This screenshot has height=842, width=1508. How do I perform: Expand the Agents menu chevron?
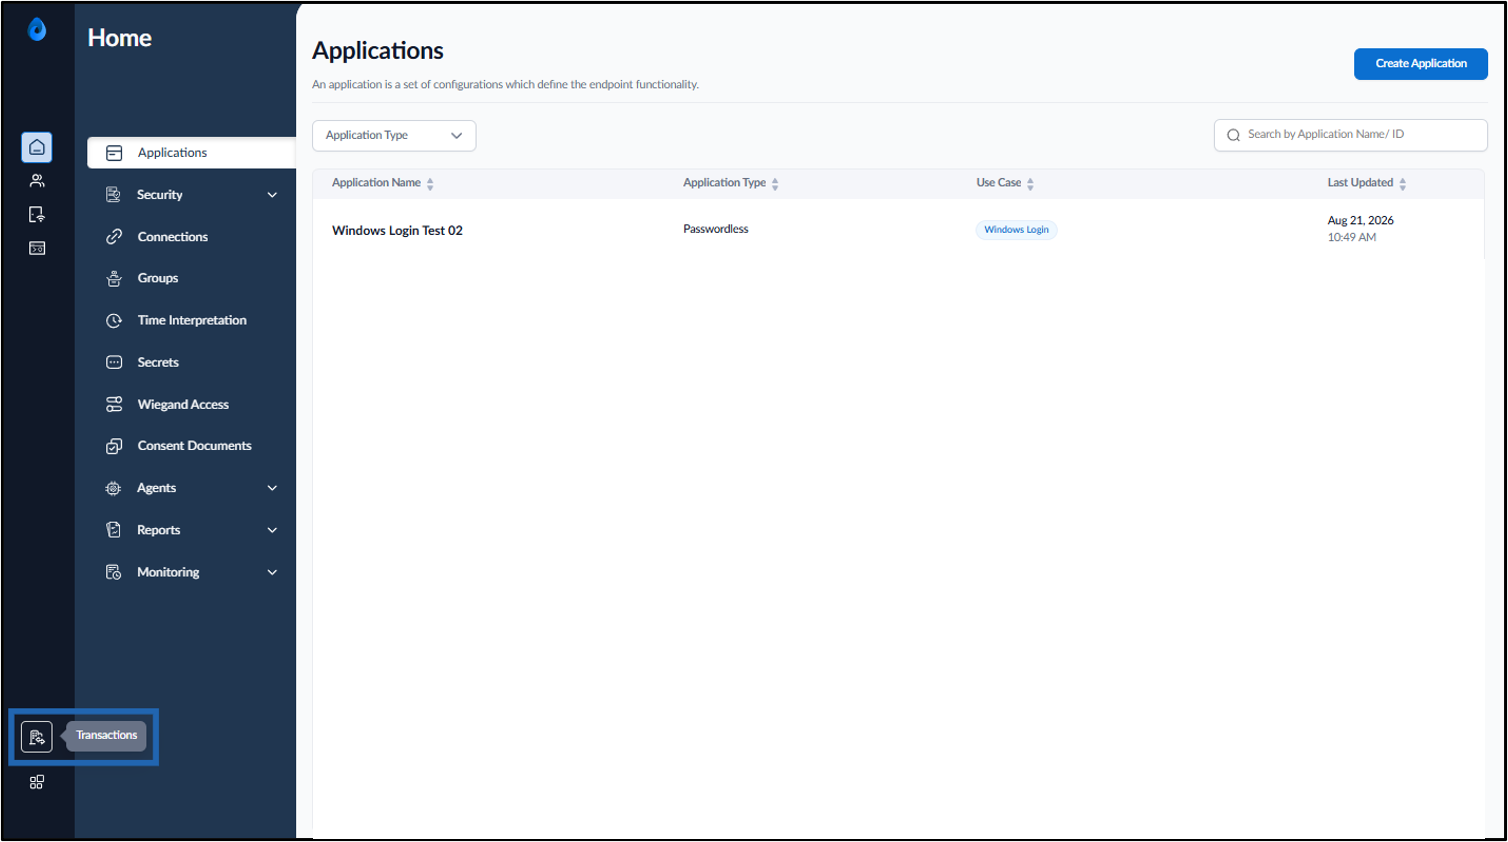click(x=272, y=488)
